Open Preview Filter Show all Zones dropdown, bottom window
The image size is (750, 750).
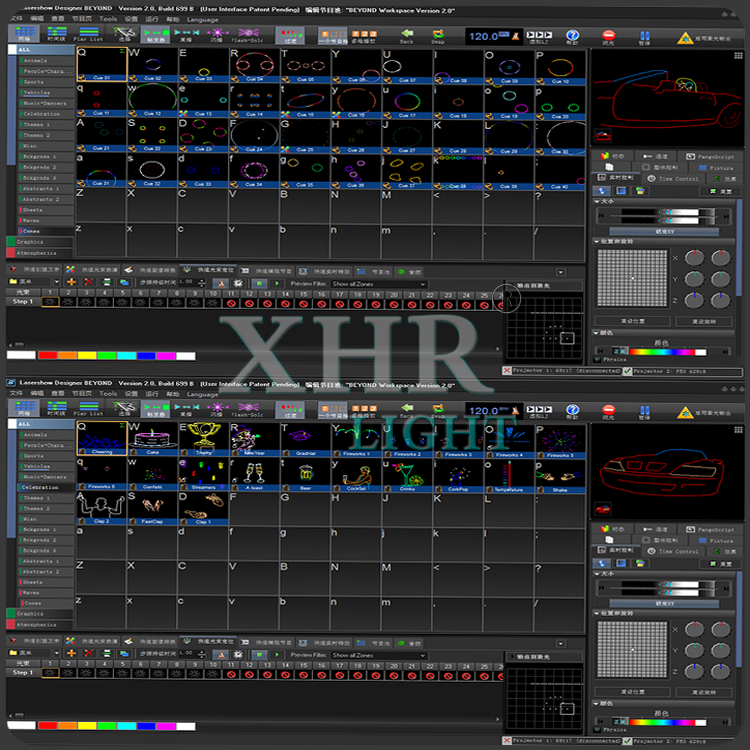tap(378, 655)
